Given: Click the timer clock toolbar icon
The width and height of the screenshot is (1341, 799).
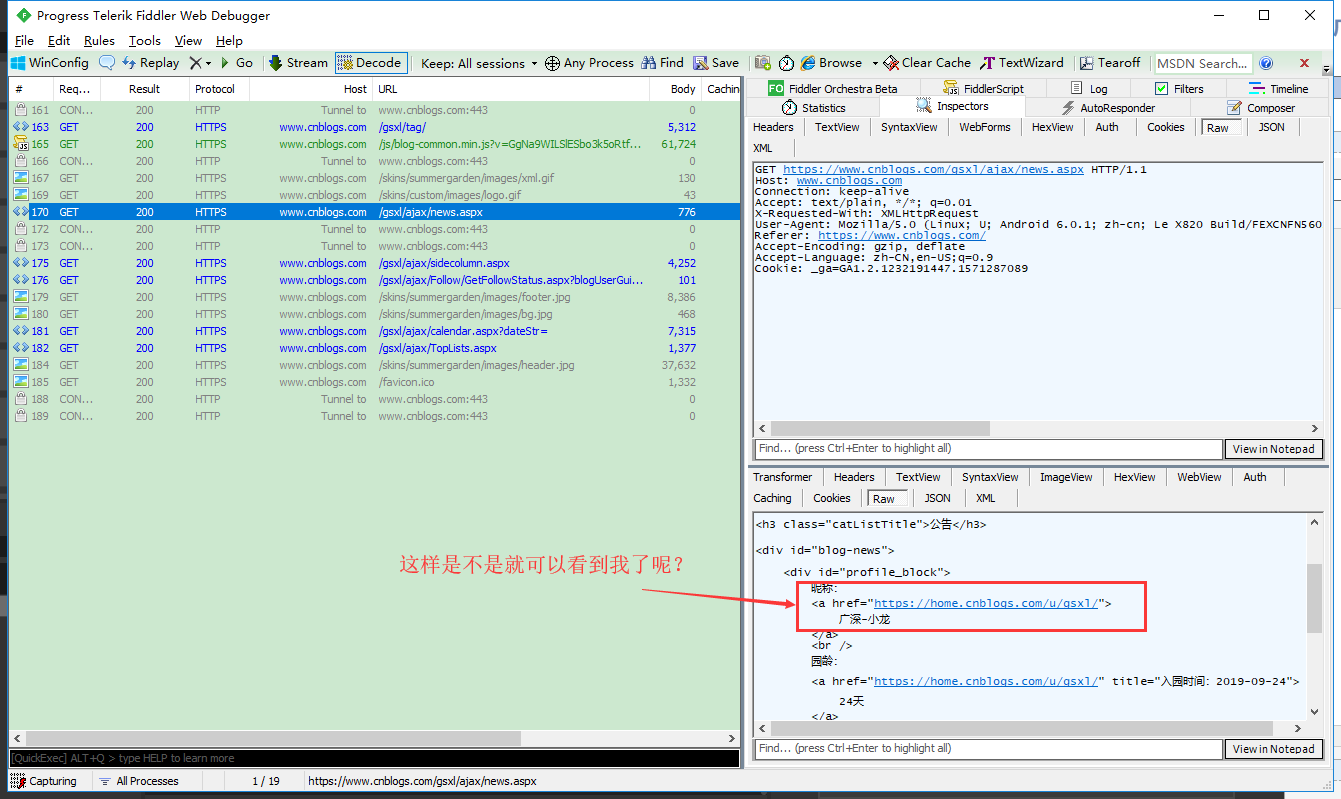Looking at the screenshot, I should pos(786,63).
